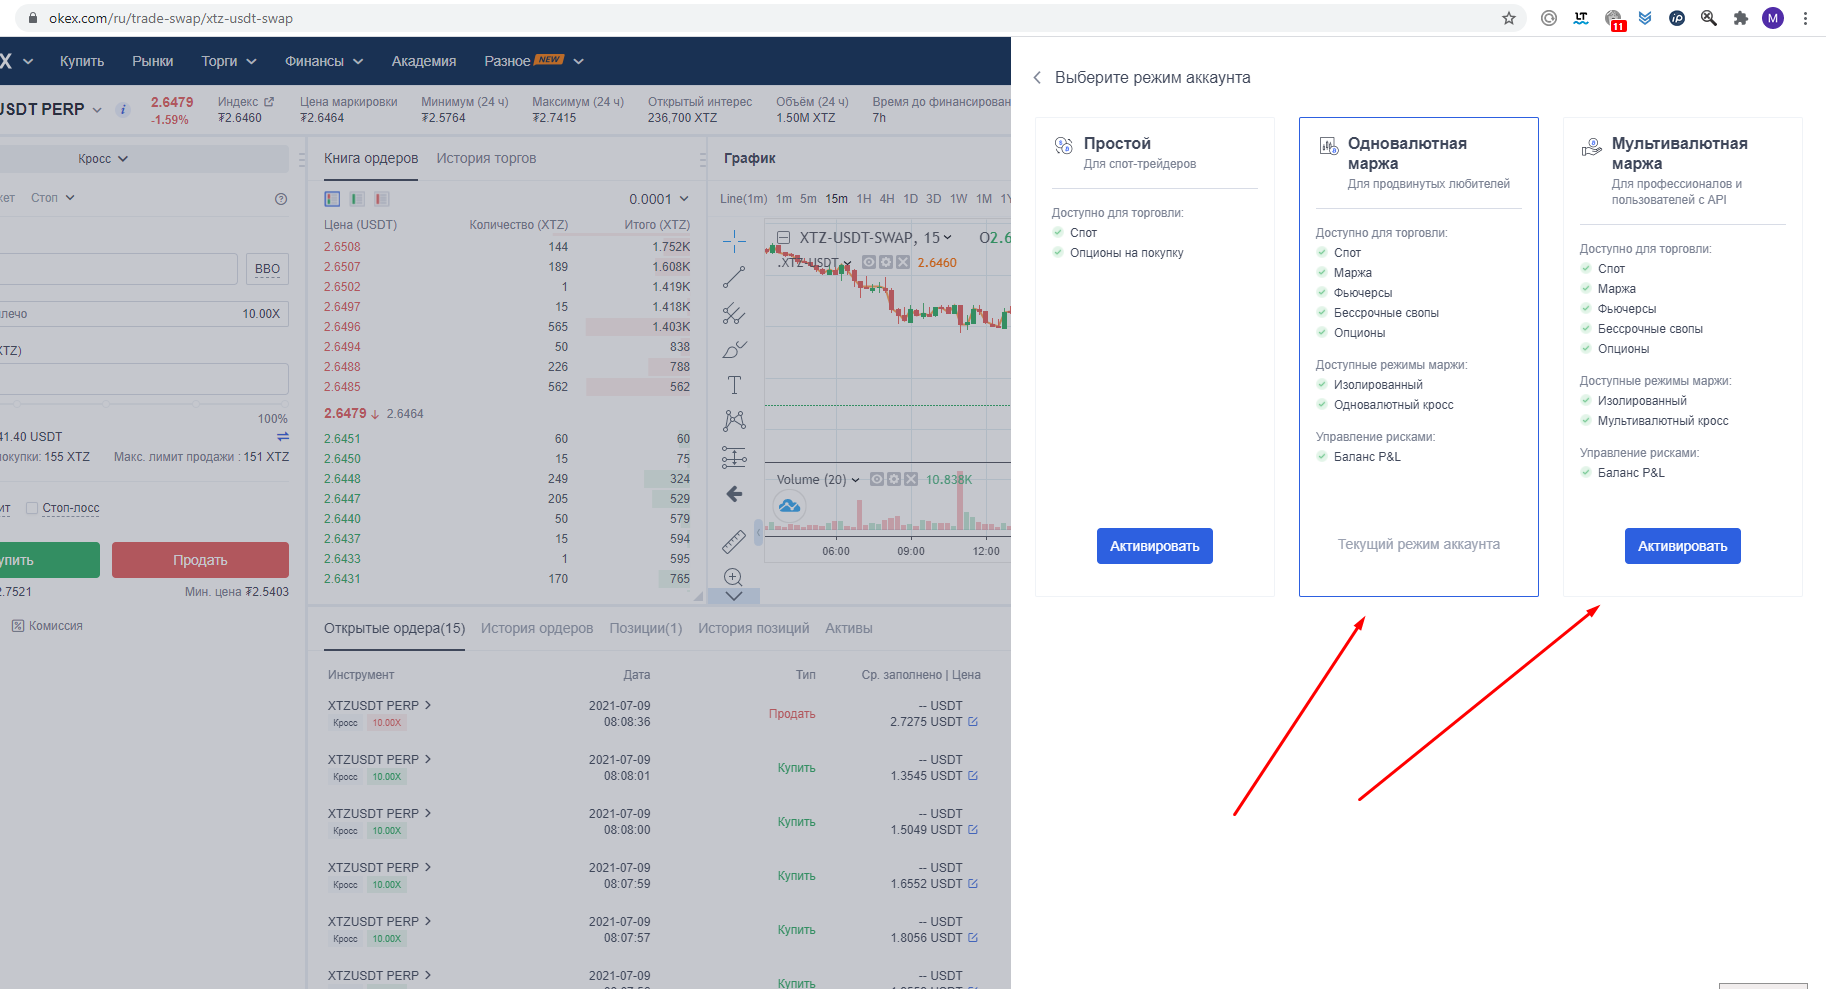
Task: Show both bids and asks in order book
Action: (332, 199)
